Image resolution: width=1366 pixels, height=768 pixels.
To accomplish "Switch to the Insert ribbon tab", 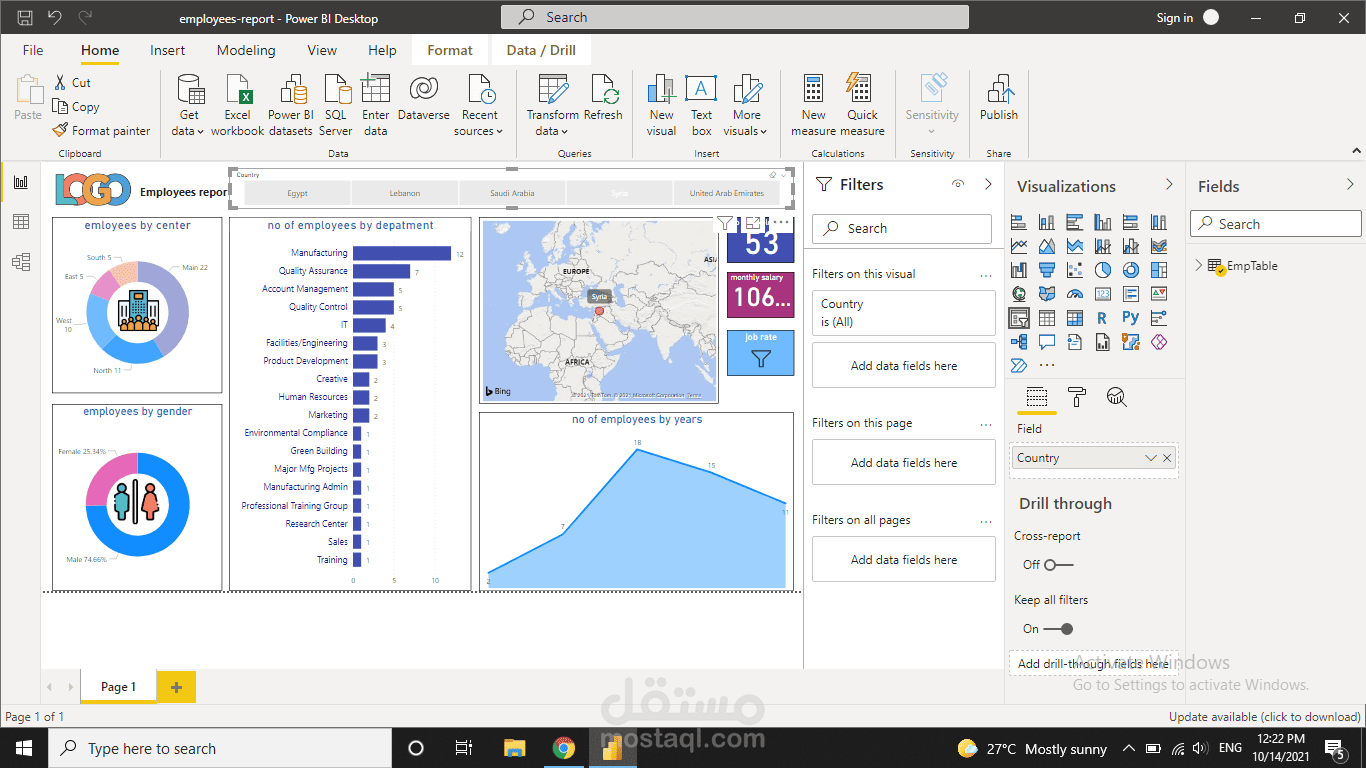I will 167,50.
